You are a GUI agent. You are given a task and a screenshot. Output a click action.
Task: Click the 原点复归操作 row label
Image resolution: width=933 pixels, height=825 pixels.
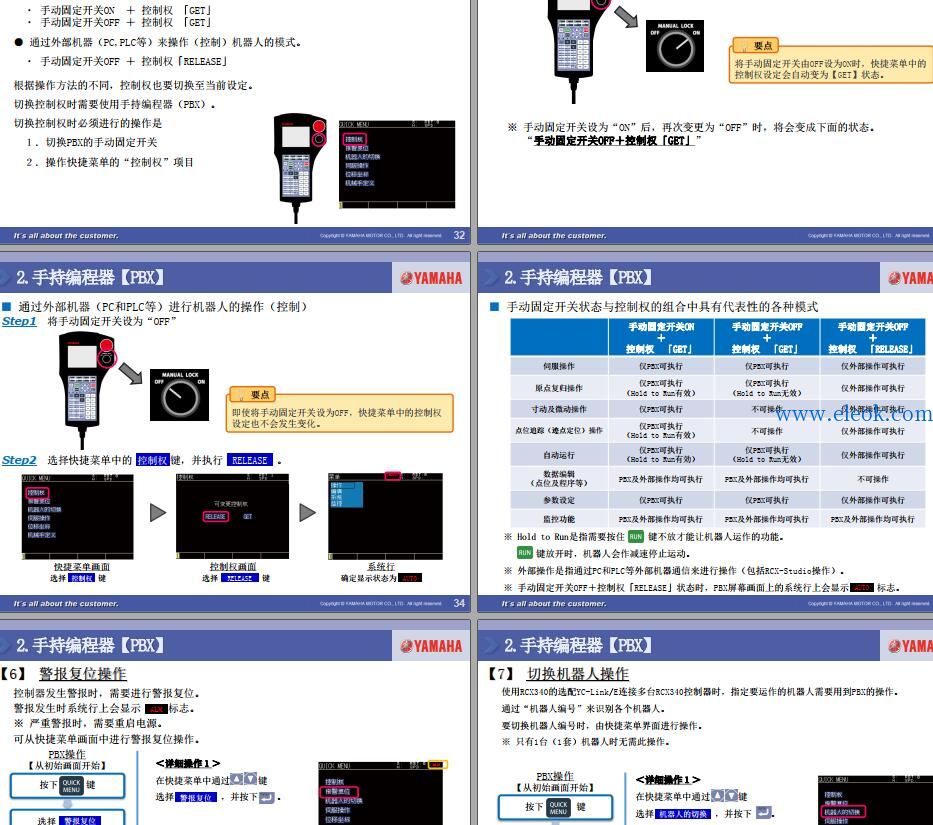pos(559,388)
